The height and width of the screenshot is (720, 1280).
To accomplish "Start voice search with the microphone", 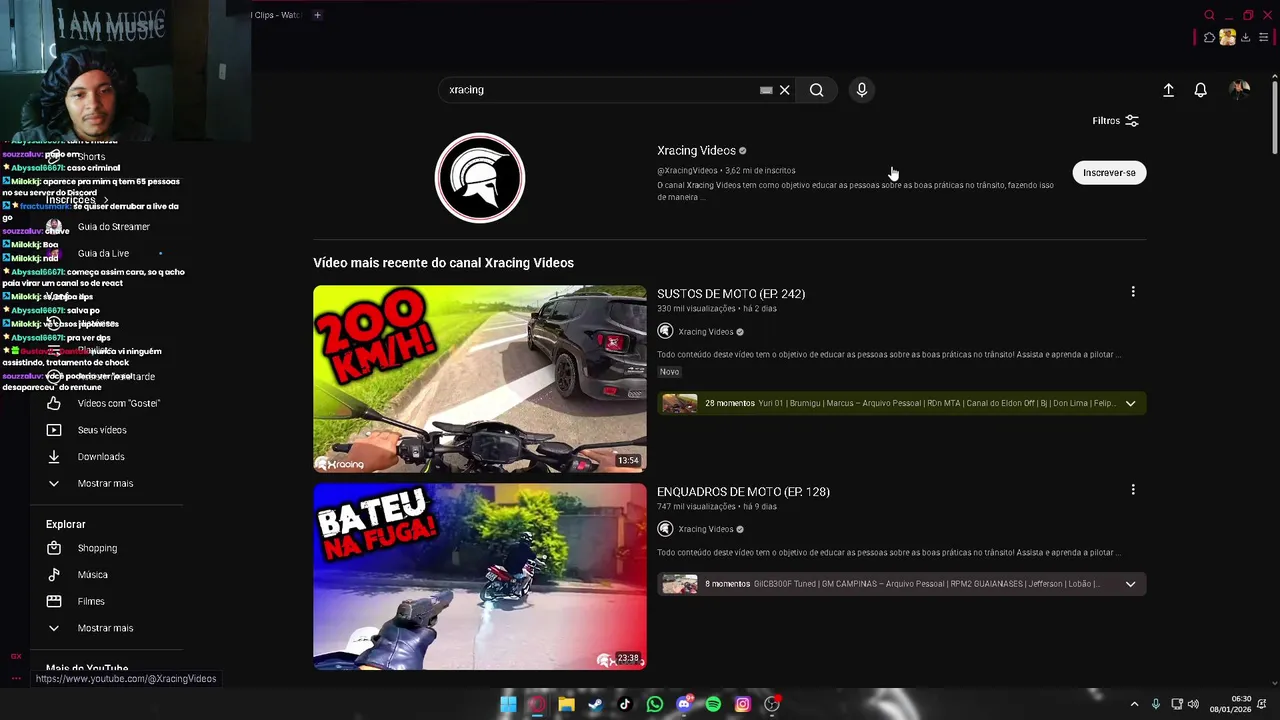I will (x=862, y=90).
